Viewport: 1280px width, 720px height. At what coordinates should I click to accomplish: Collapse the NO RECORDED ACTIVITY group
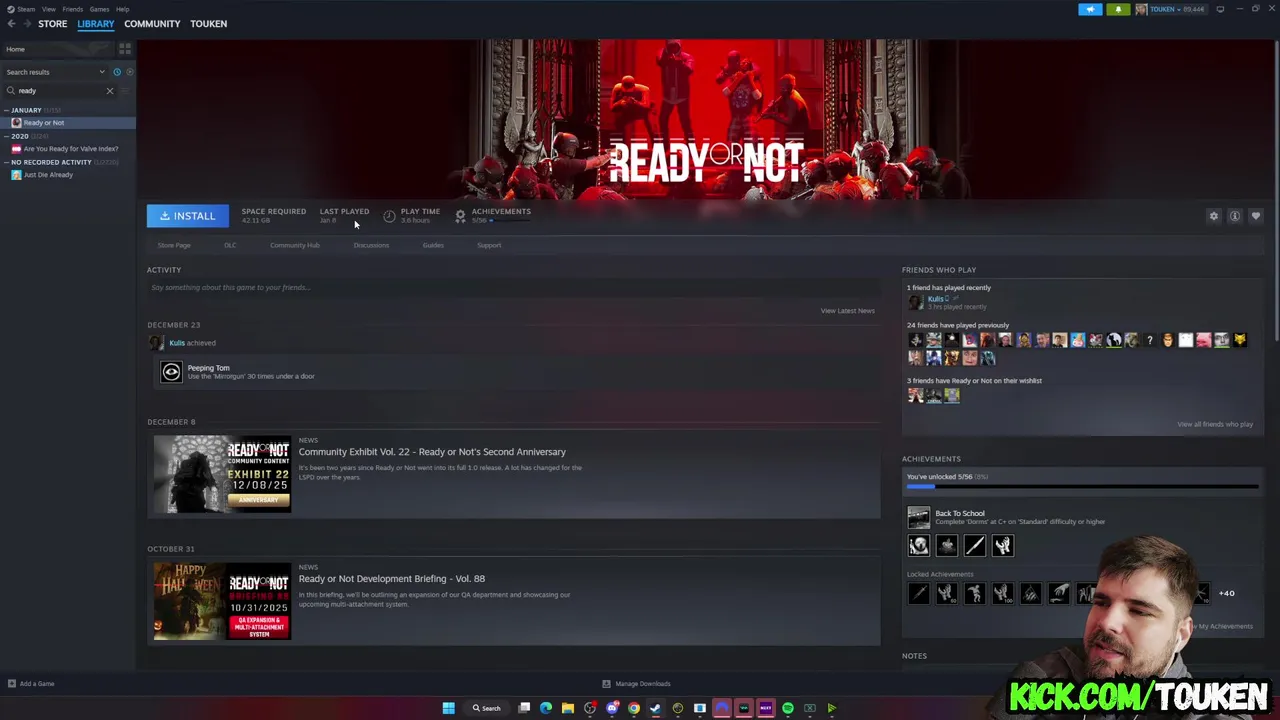pyautogui.click(x=7, y=162)
